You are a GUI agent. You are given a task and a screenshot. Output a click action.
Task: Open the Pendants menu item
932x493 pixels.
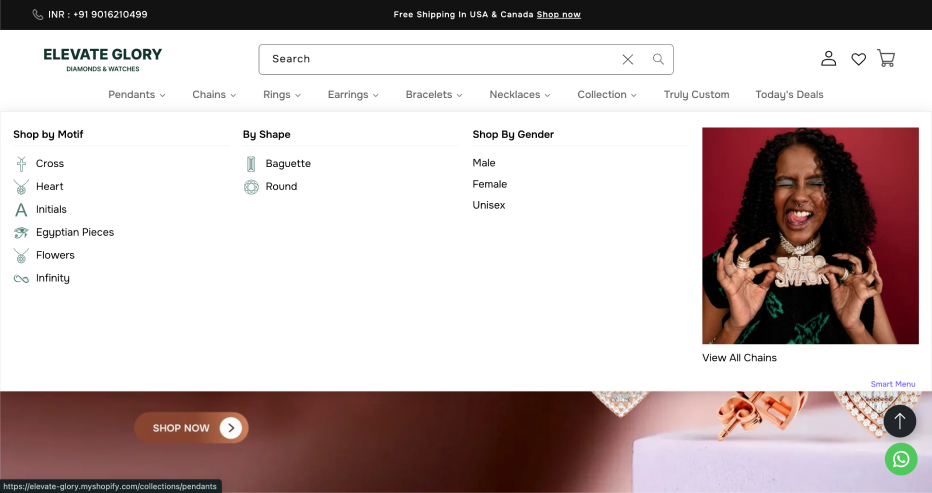tap(131, 95)
